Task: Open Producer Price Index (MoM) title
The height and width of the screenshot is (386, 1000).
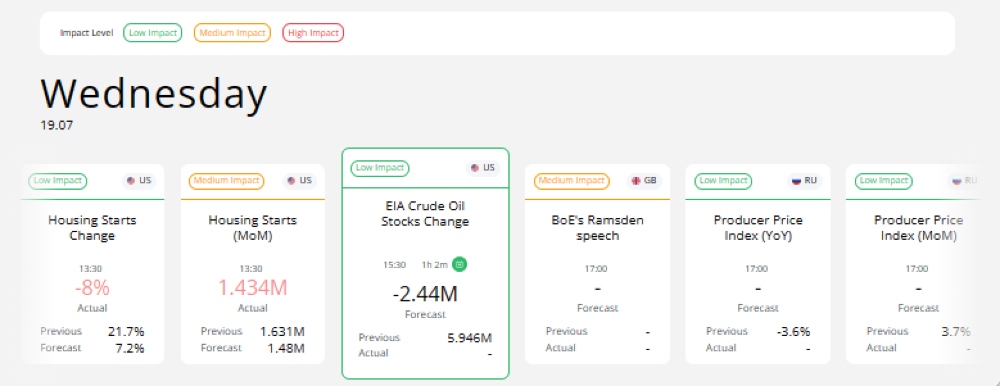Action: 918,228
